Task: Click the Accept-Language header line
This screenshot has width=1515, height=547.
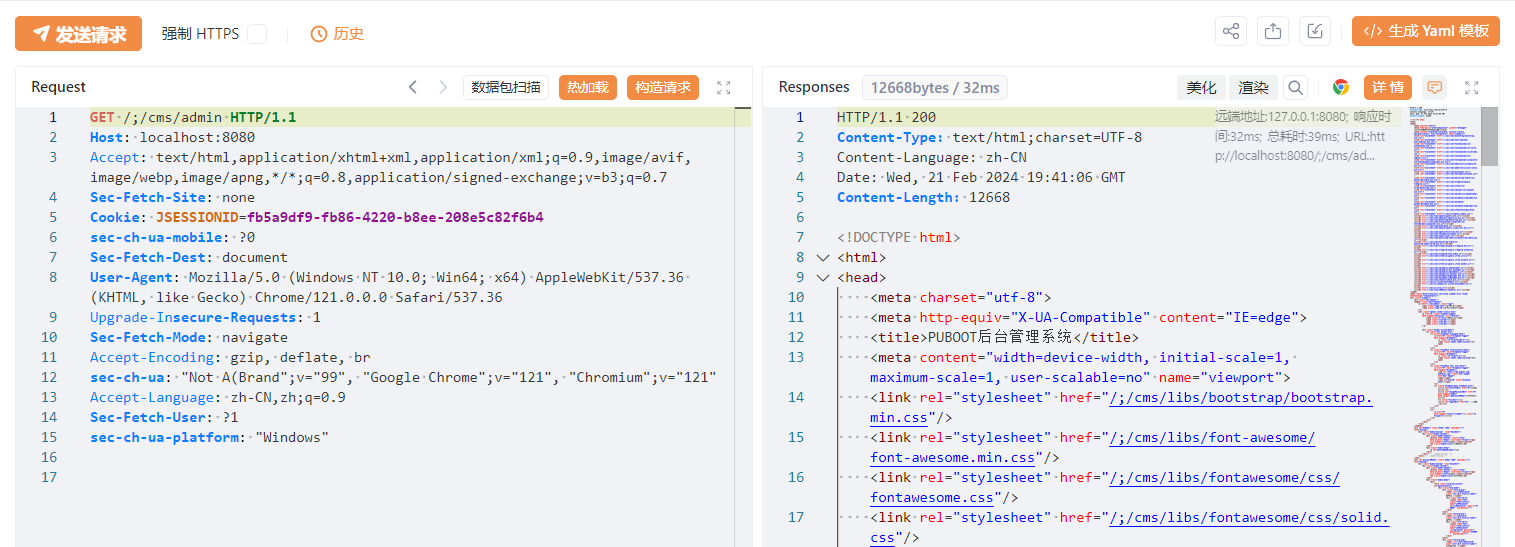Action: (x=218, y=397)
